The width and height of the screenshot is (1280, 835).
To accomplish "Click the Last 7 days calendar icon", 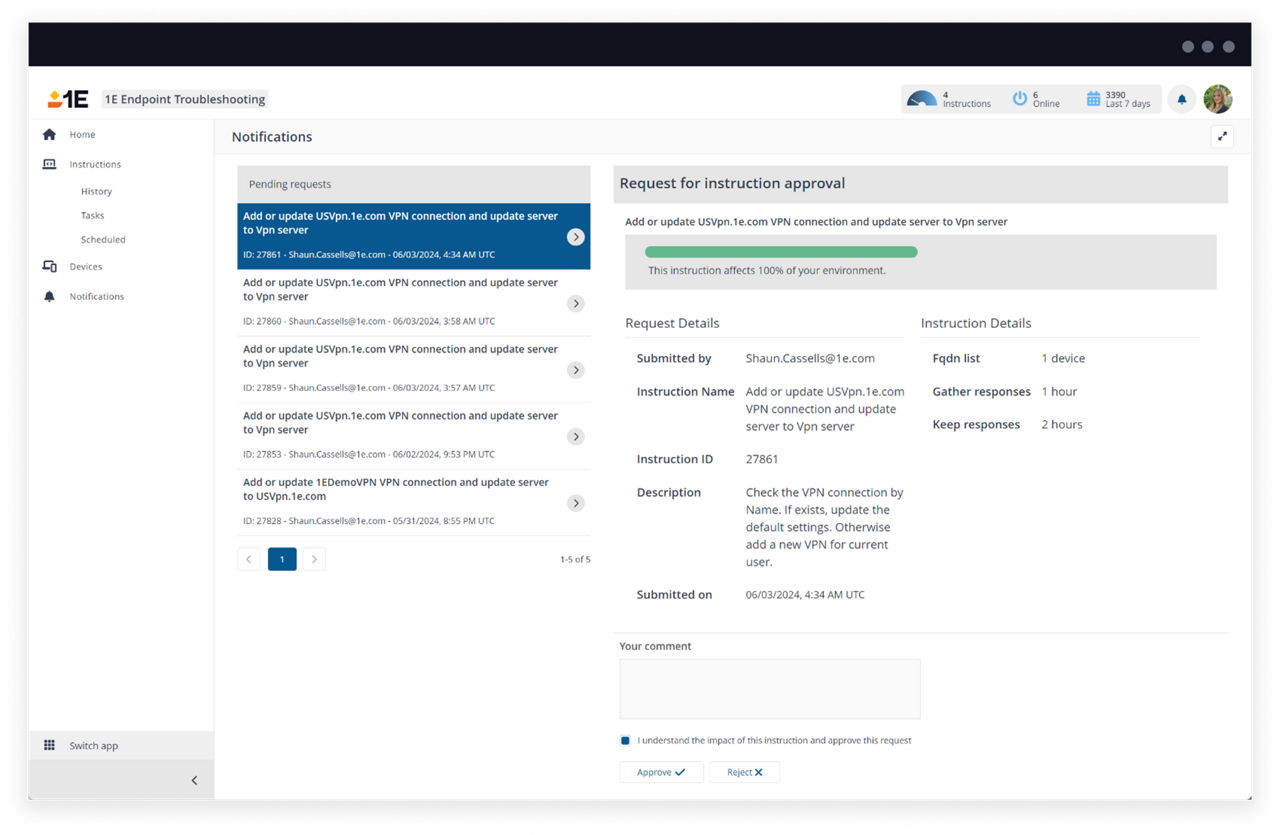I will pyautogui.click(x=1093, y=99).
